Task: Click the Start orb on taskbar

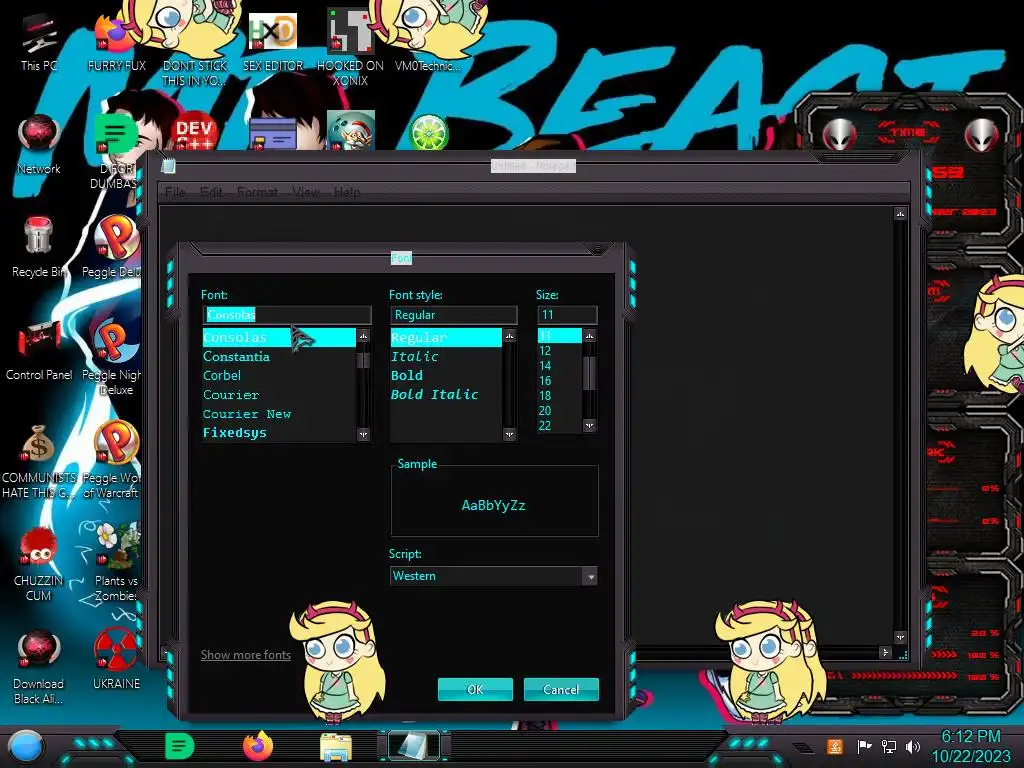Action: tap(25, 747)
